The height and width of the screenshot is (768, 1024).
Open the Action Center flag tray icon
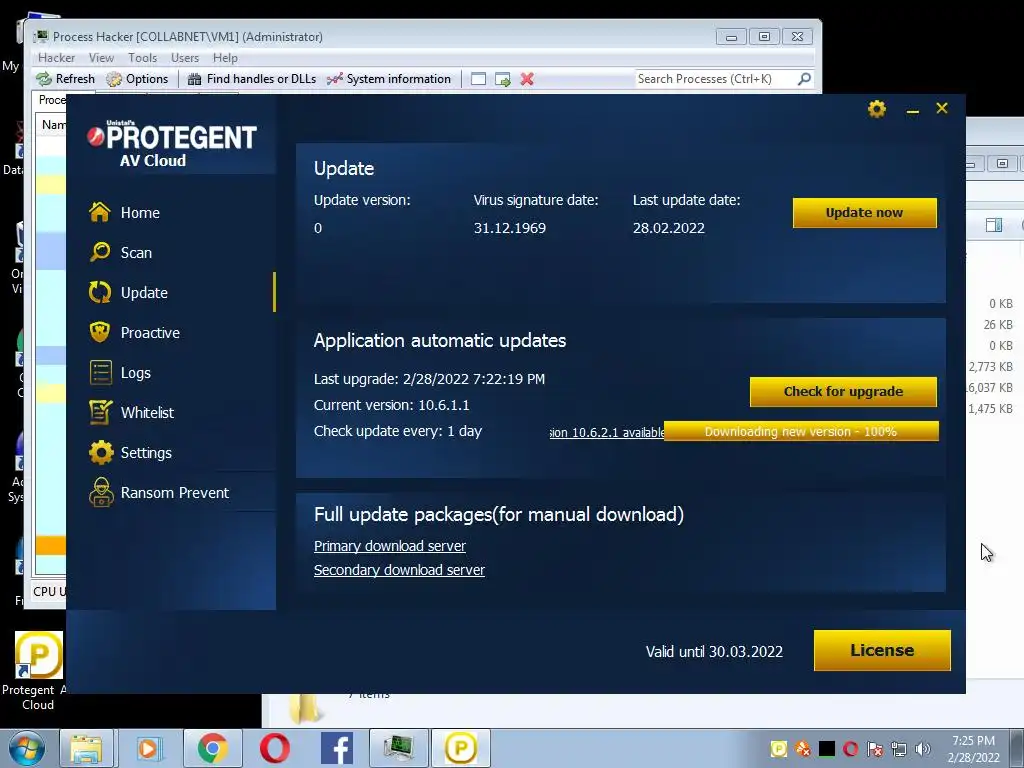pos(874,748)
